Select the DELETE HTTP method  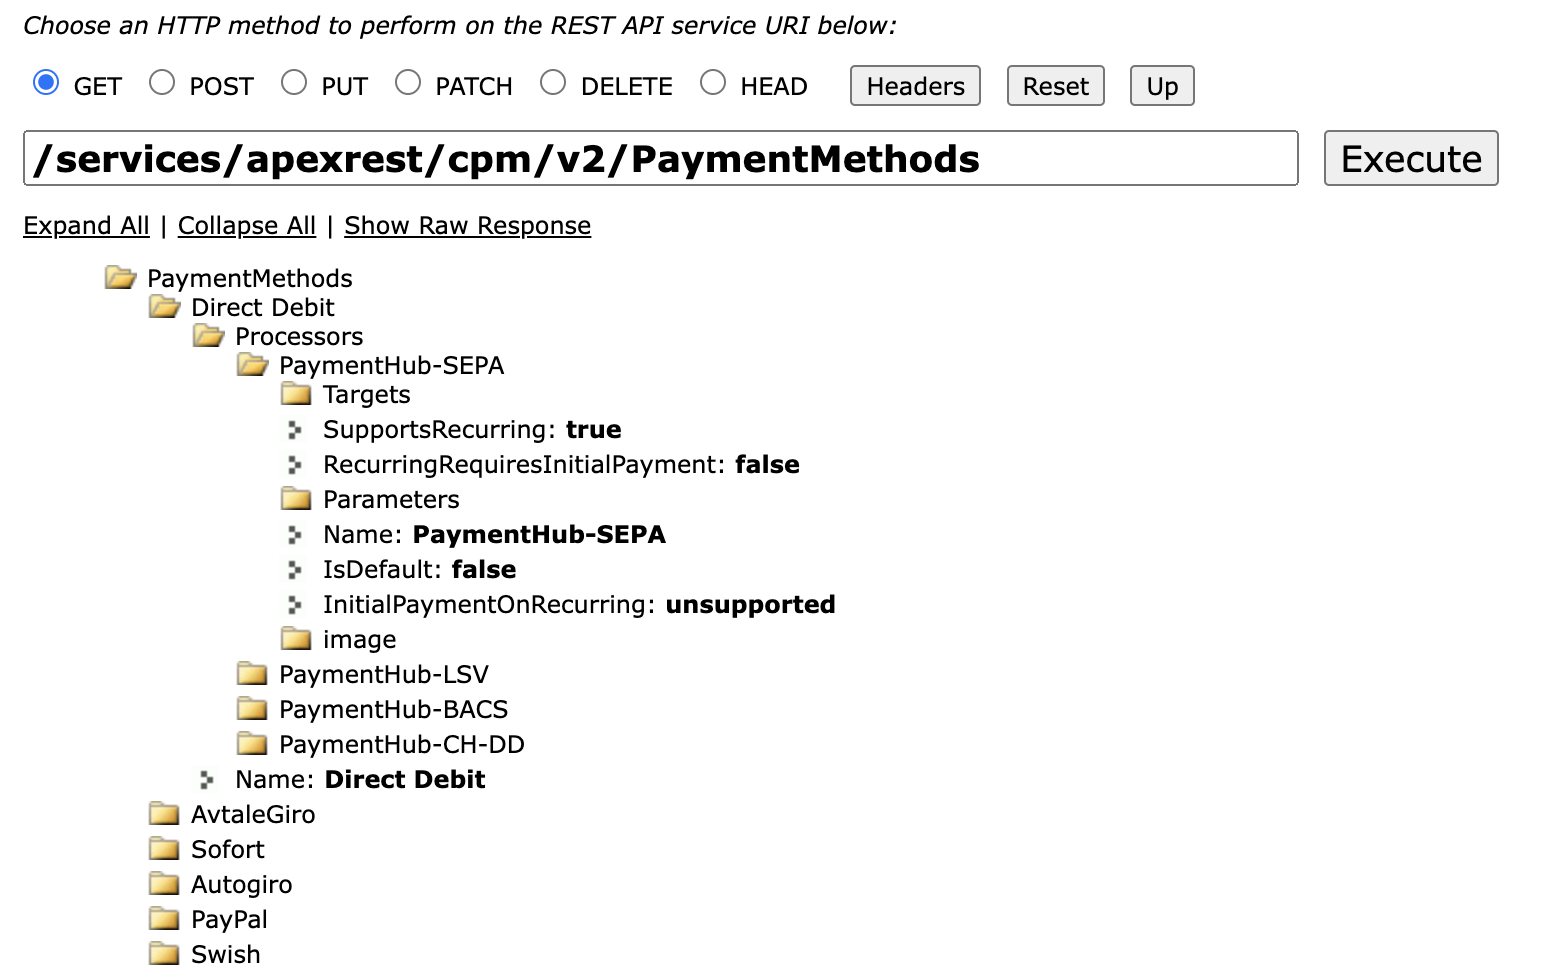pyautogui.click(x=553, y=82)
